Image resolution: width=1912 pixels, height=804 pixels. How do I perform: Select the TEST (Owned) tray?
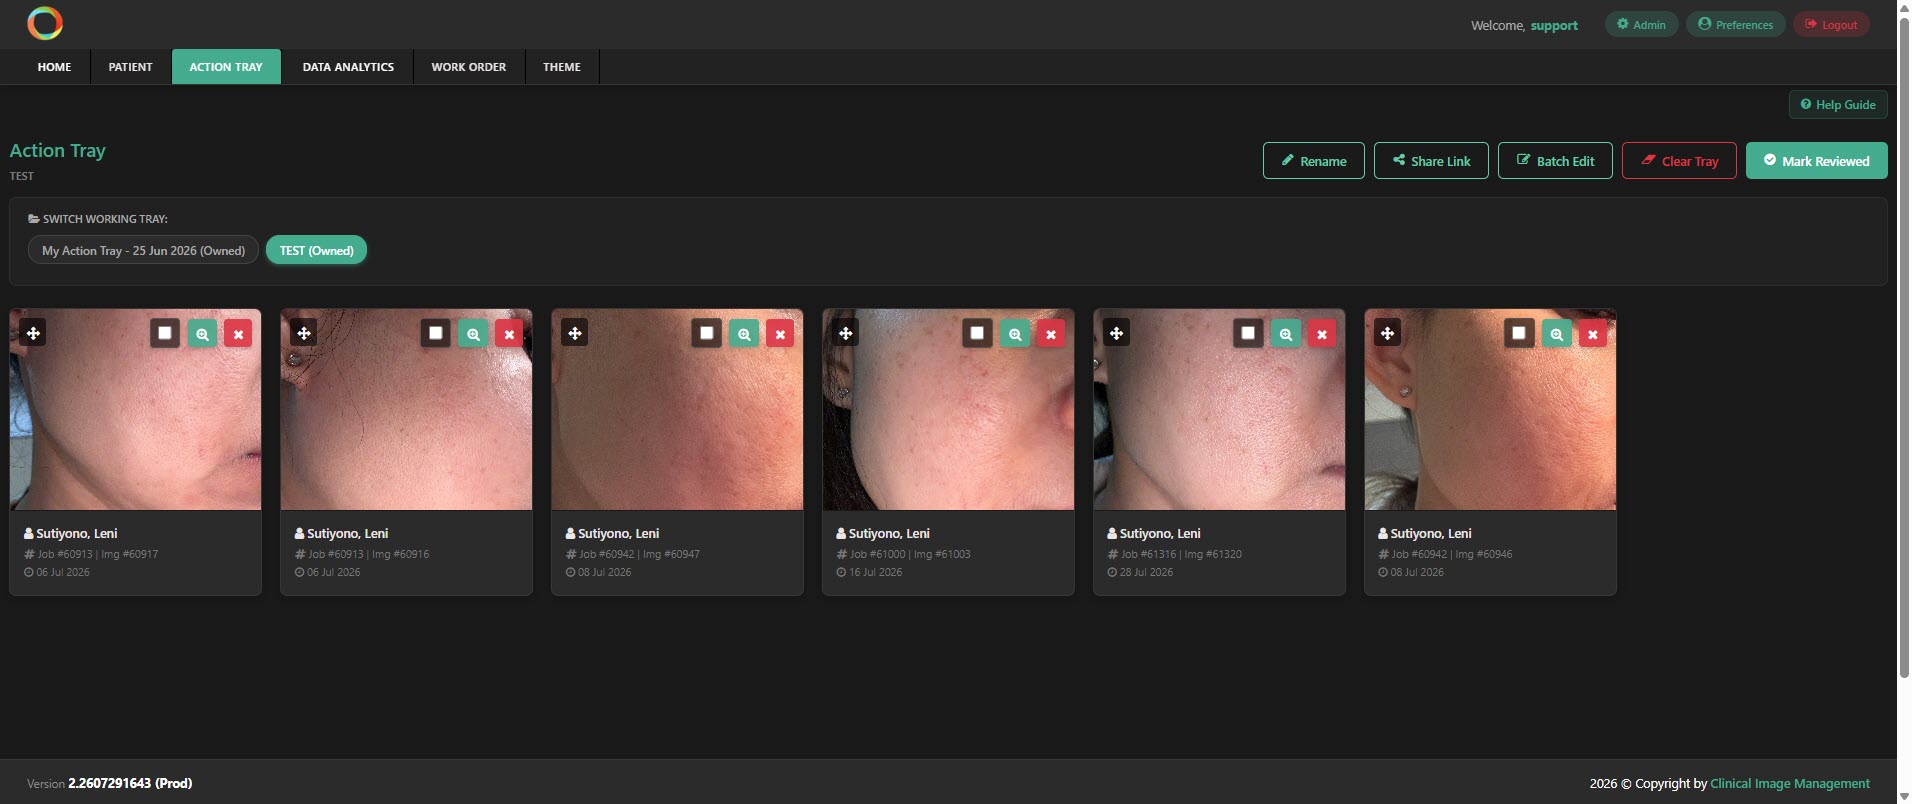316,250
